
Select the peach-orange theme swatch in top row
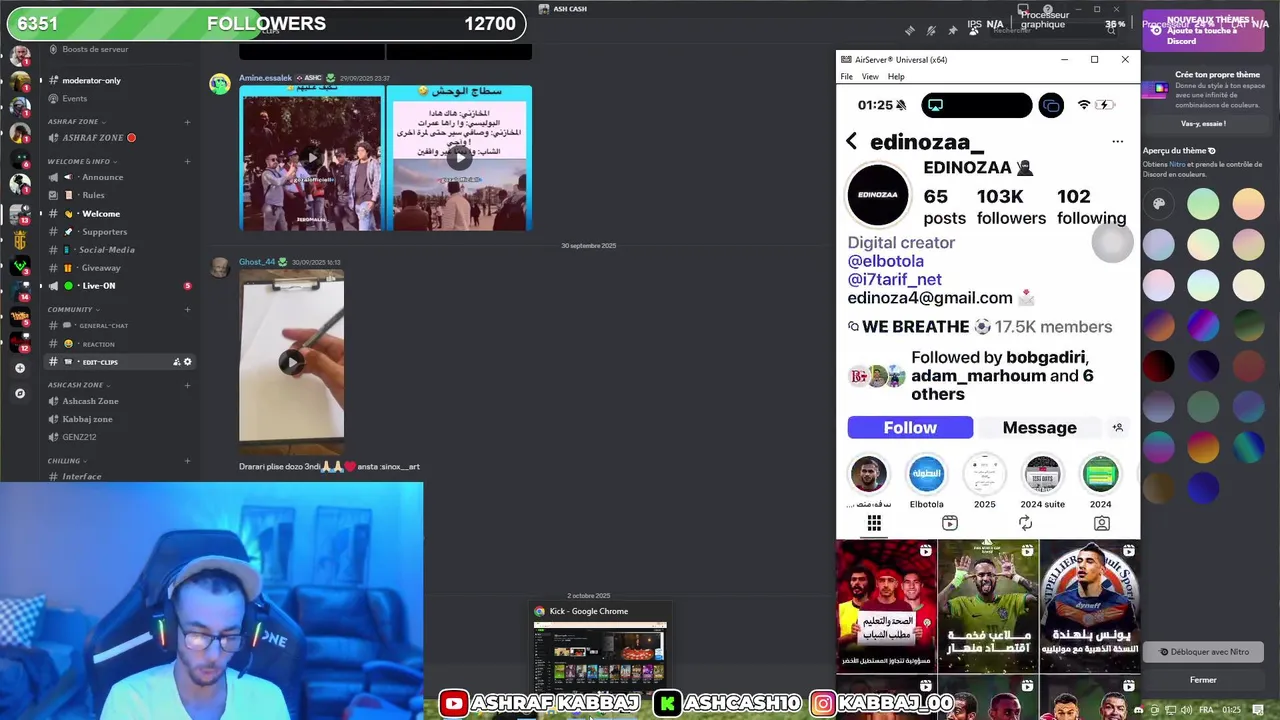click(1248, 204)
